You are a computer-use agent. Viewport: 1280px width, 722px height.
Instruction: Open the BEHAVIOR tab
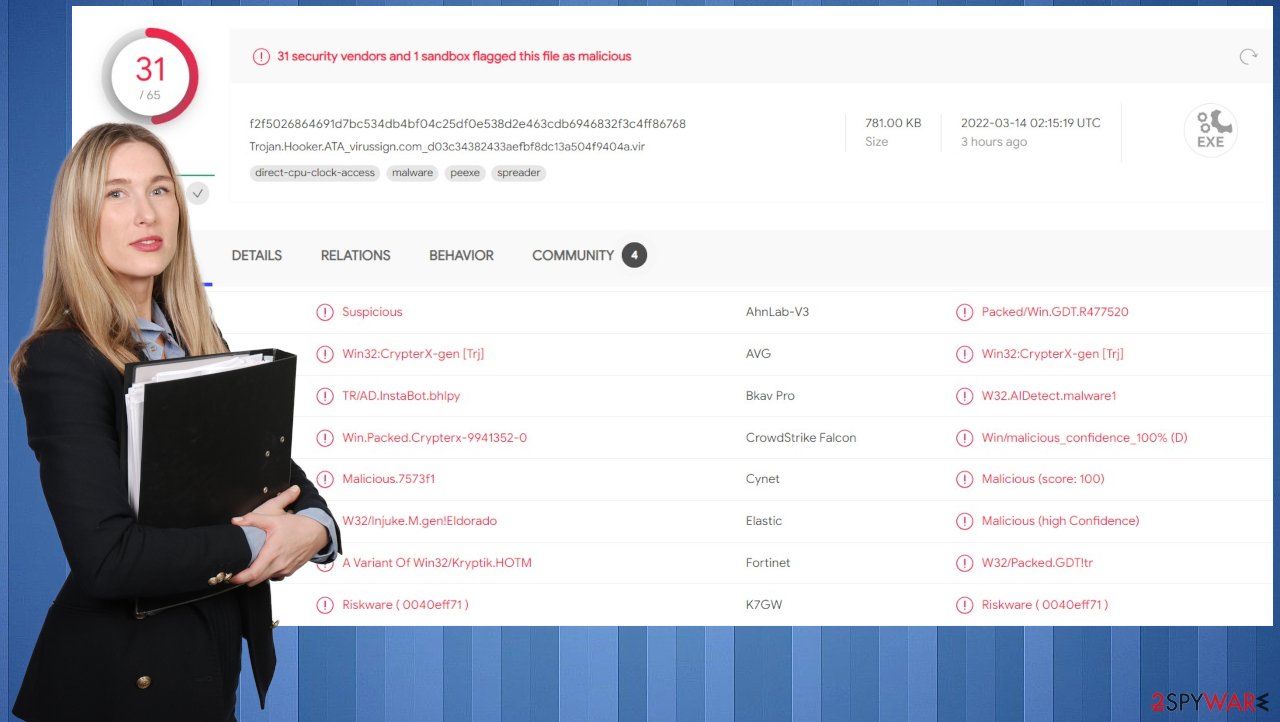(x=461, y=256)
